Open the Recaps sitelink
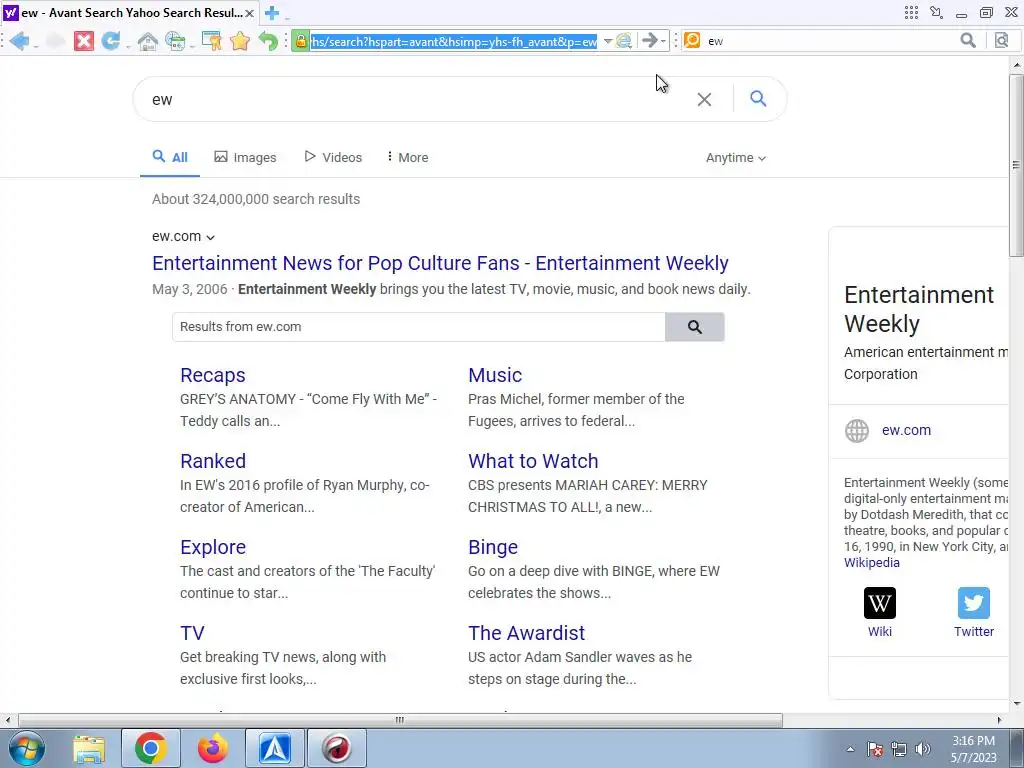This screenshot has width=1024, height=768. point(213,375)
